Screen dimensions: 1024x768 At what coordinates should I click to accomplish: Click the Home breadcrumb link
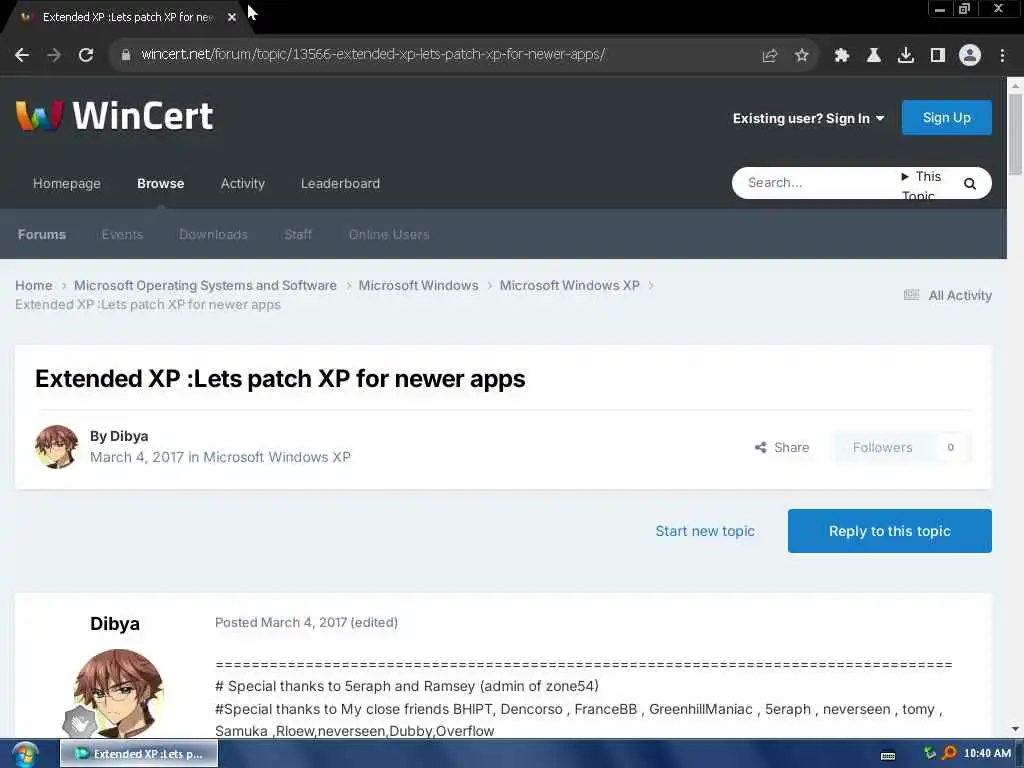point(33,285)
